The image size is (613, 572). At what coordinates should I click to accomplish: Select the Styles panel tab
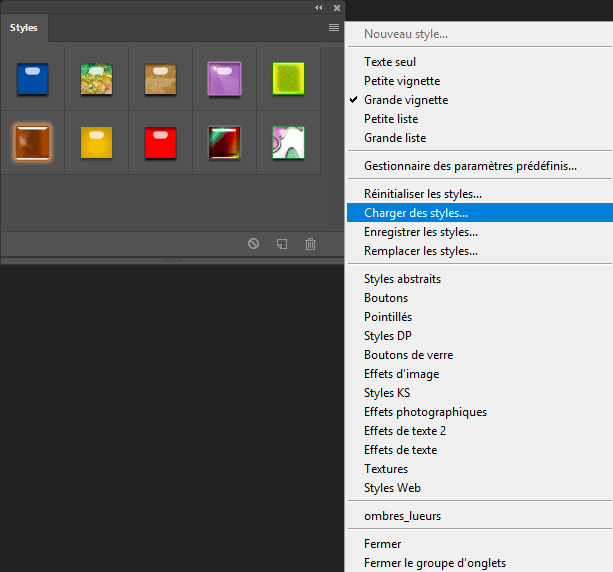(24, 28)
